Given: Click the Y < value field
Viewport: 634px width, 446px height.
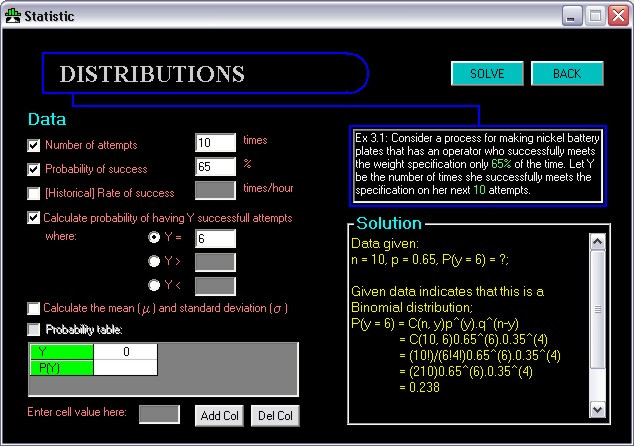Looking at the screenshot, I should [x=216, y=286].
